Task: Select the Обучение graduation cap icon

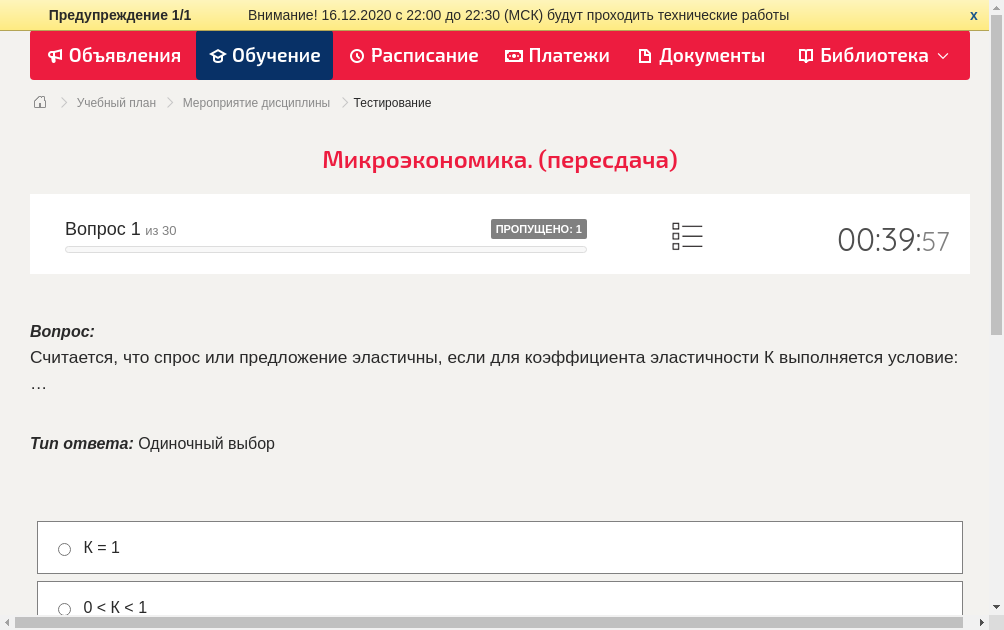Action: (218, 56)
